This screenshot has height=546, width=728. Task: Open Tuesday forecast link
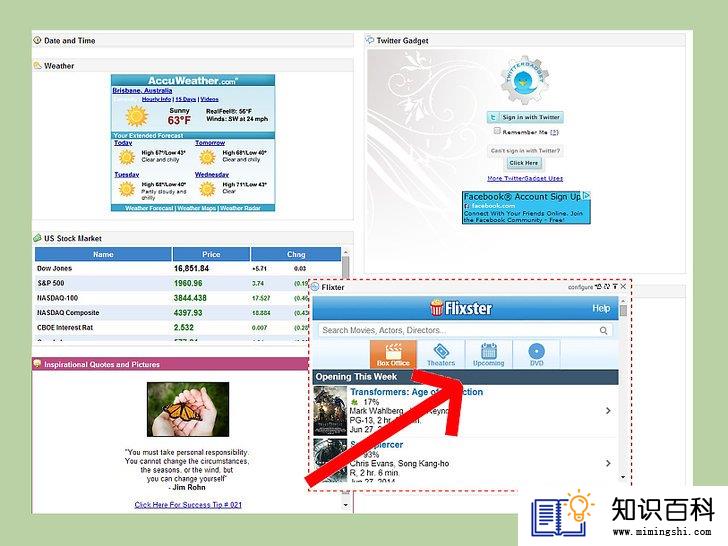[x=127, y=175]
